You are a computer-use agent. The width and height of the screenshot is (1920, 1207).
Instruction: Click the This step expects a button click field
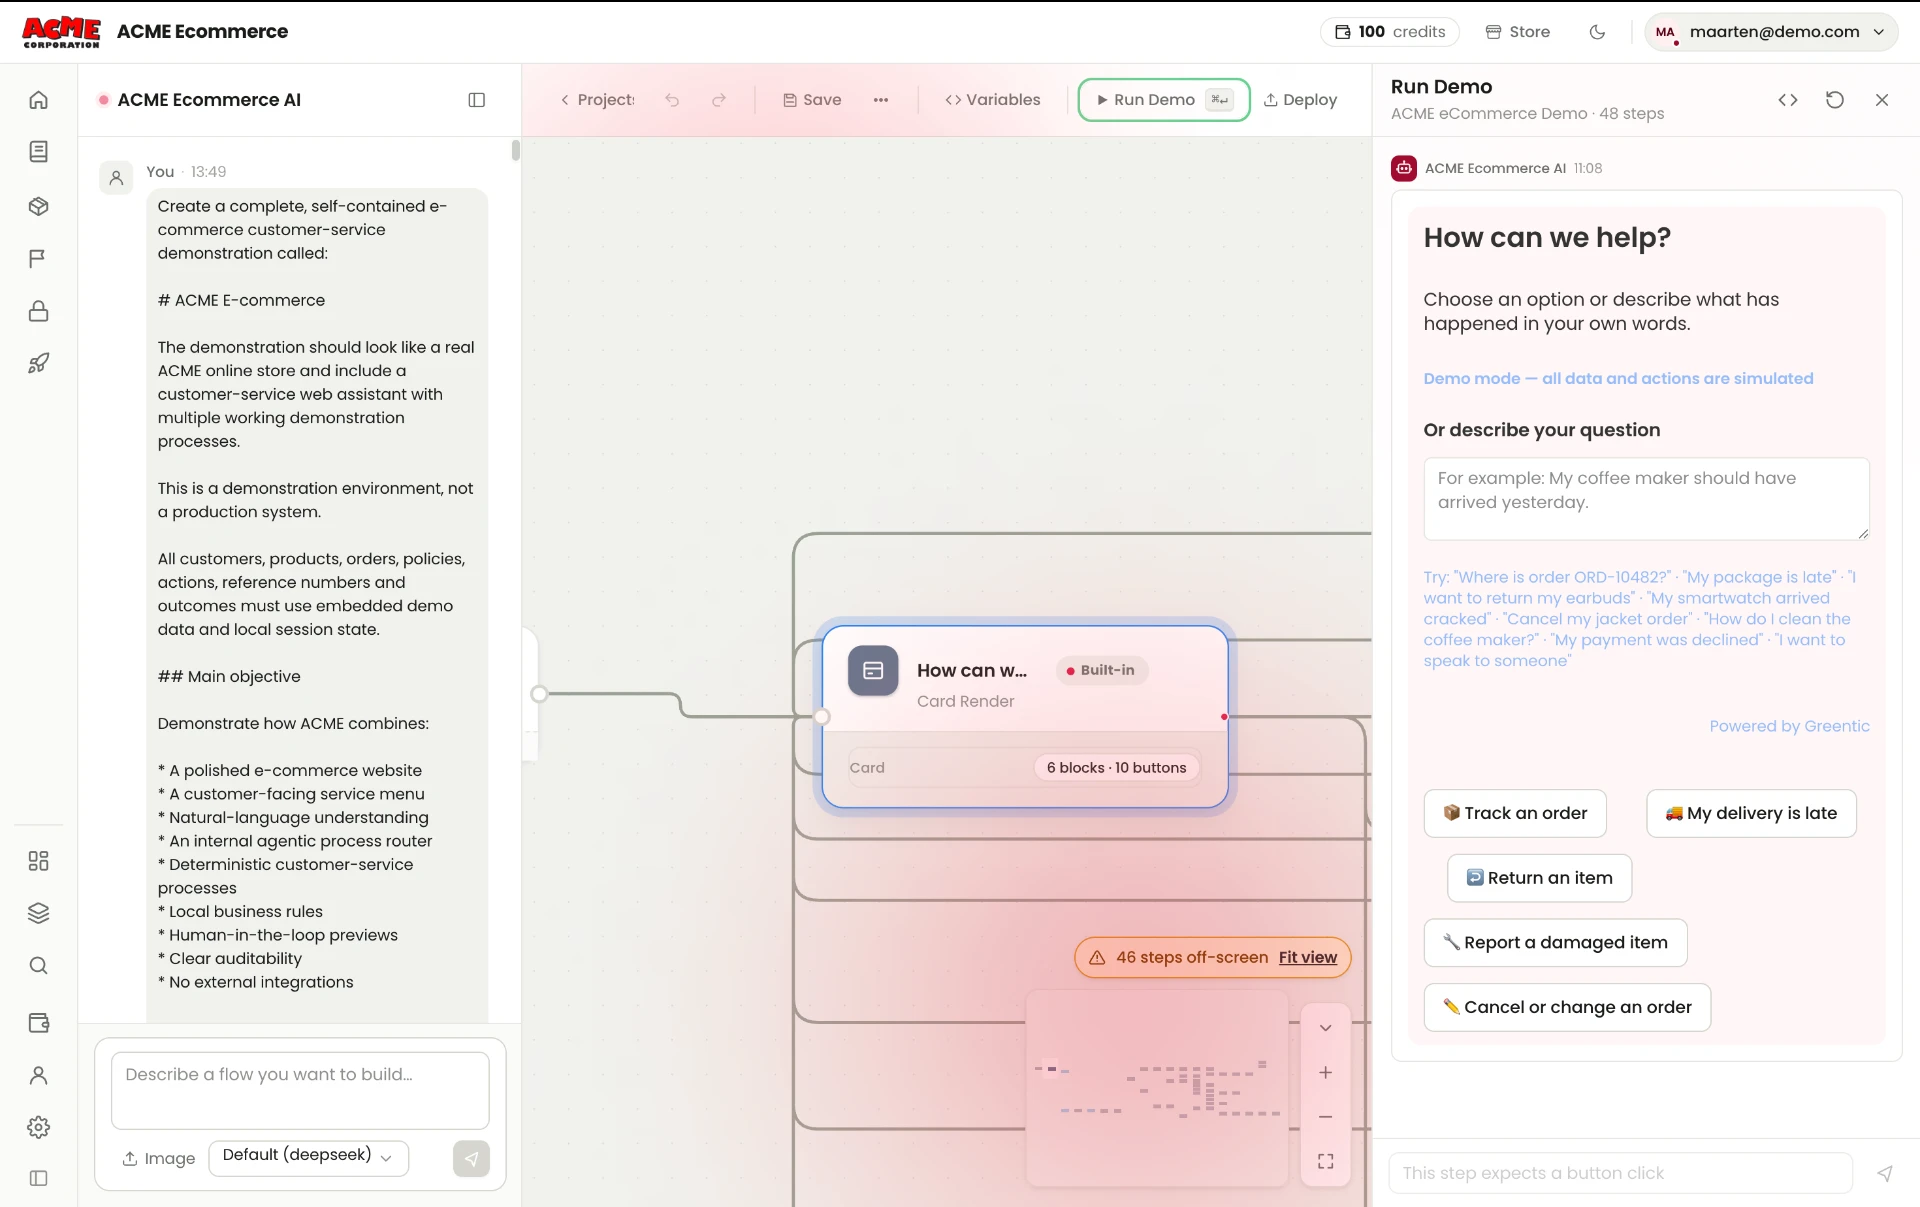tap(1620, 1174)
